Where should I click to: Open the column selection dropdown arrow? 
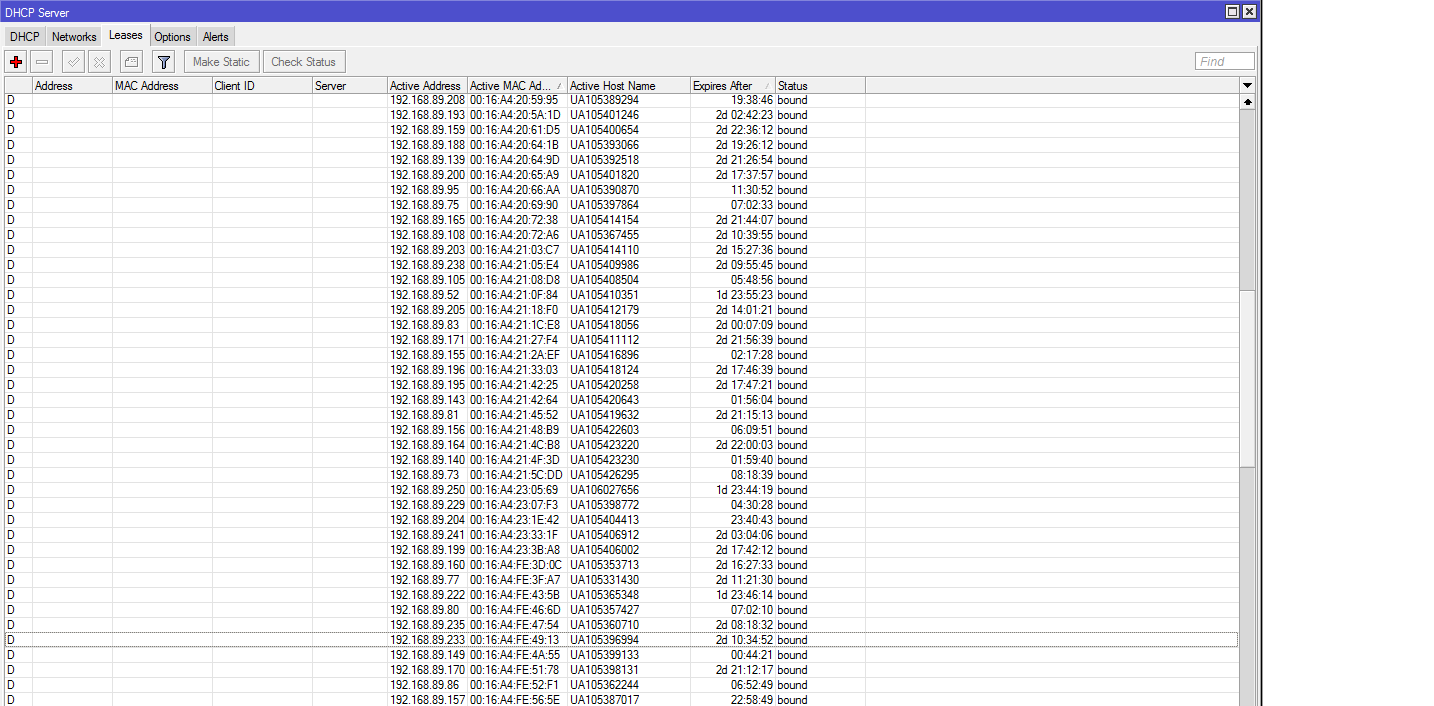click(1246, 85)
